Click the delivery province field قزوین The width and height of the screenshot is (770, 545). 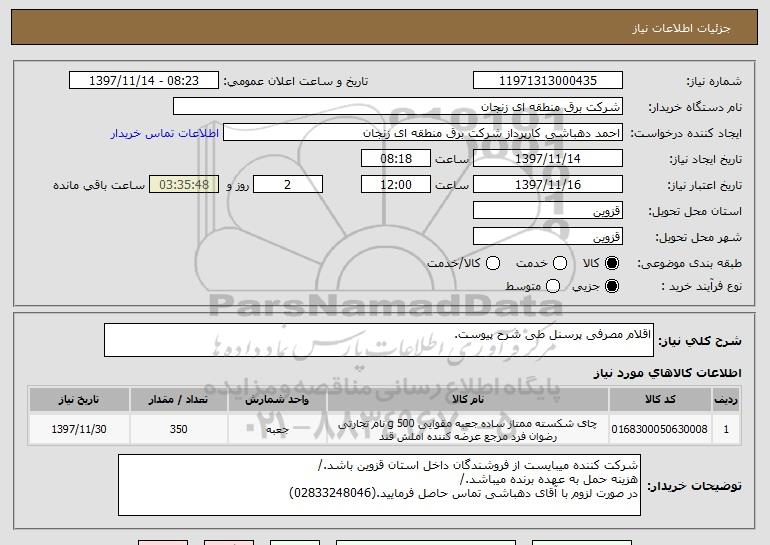[548, 210]
